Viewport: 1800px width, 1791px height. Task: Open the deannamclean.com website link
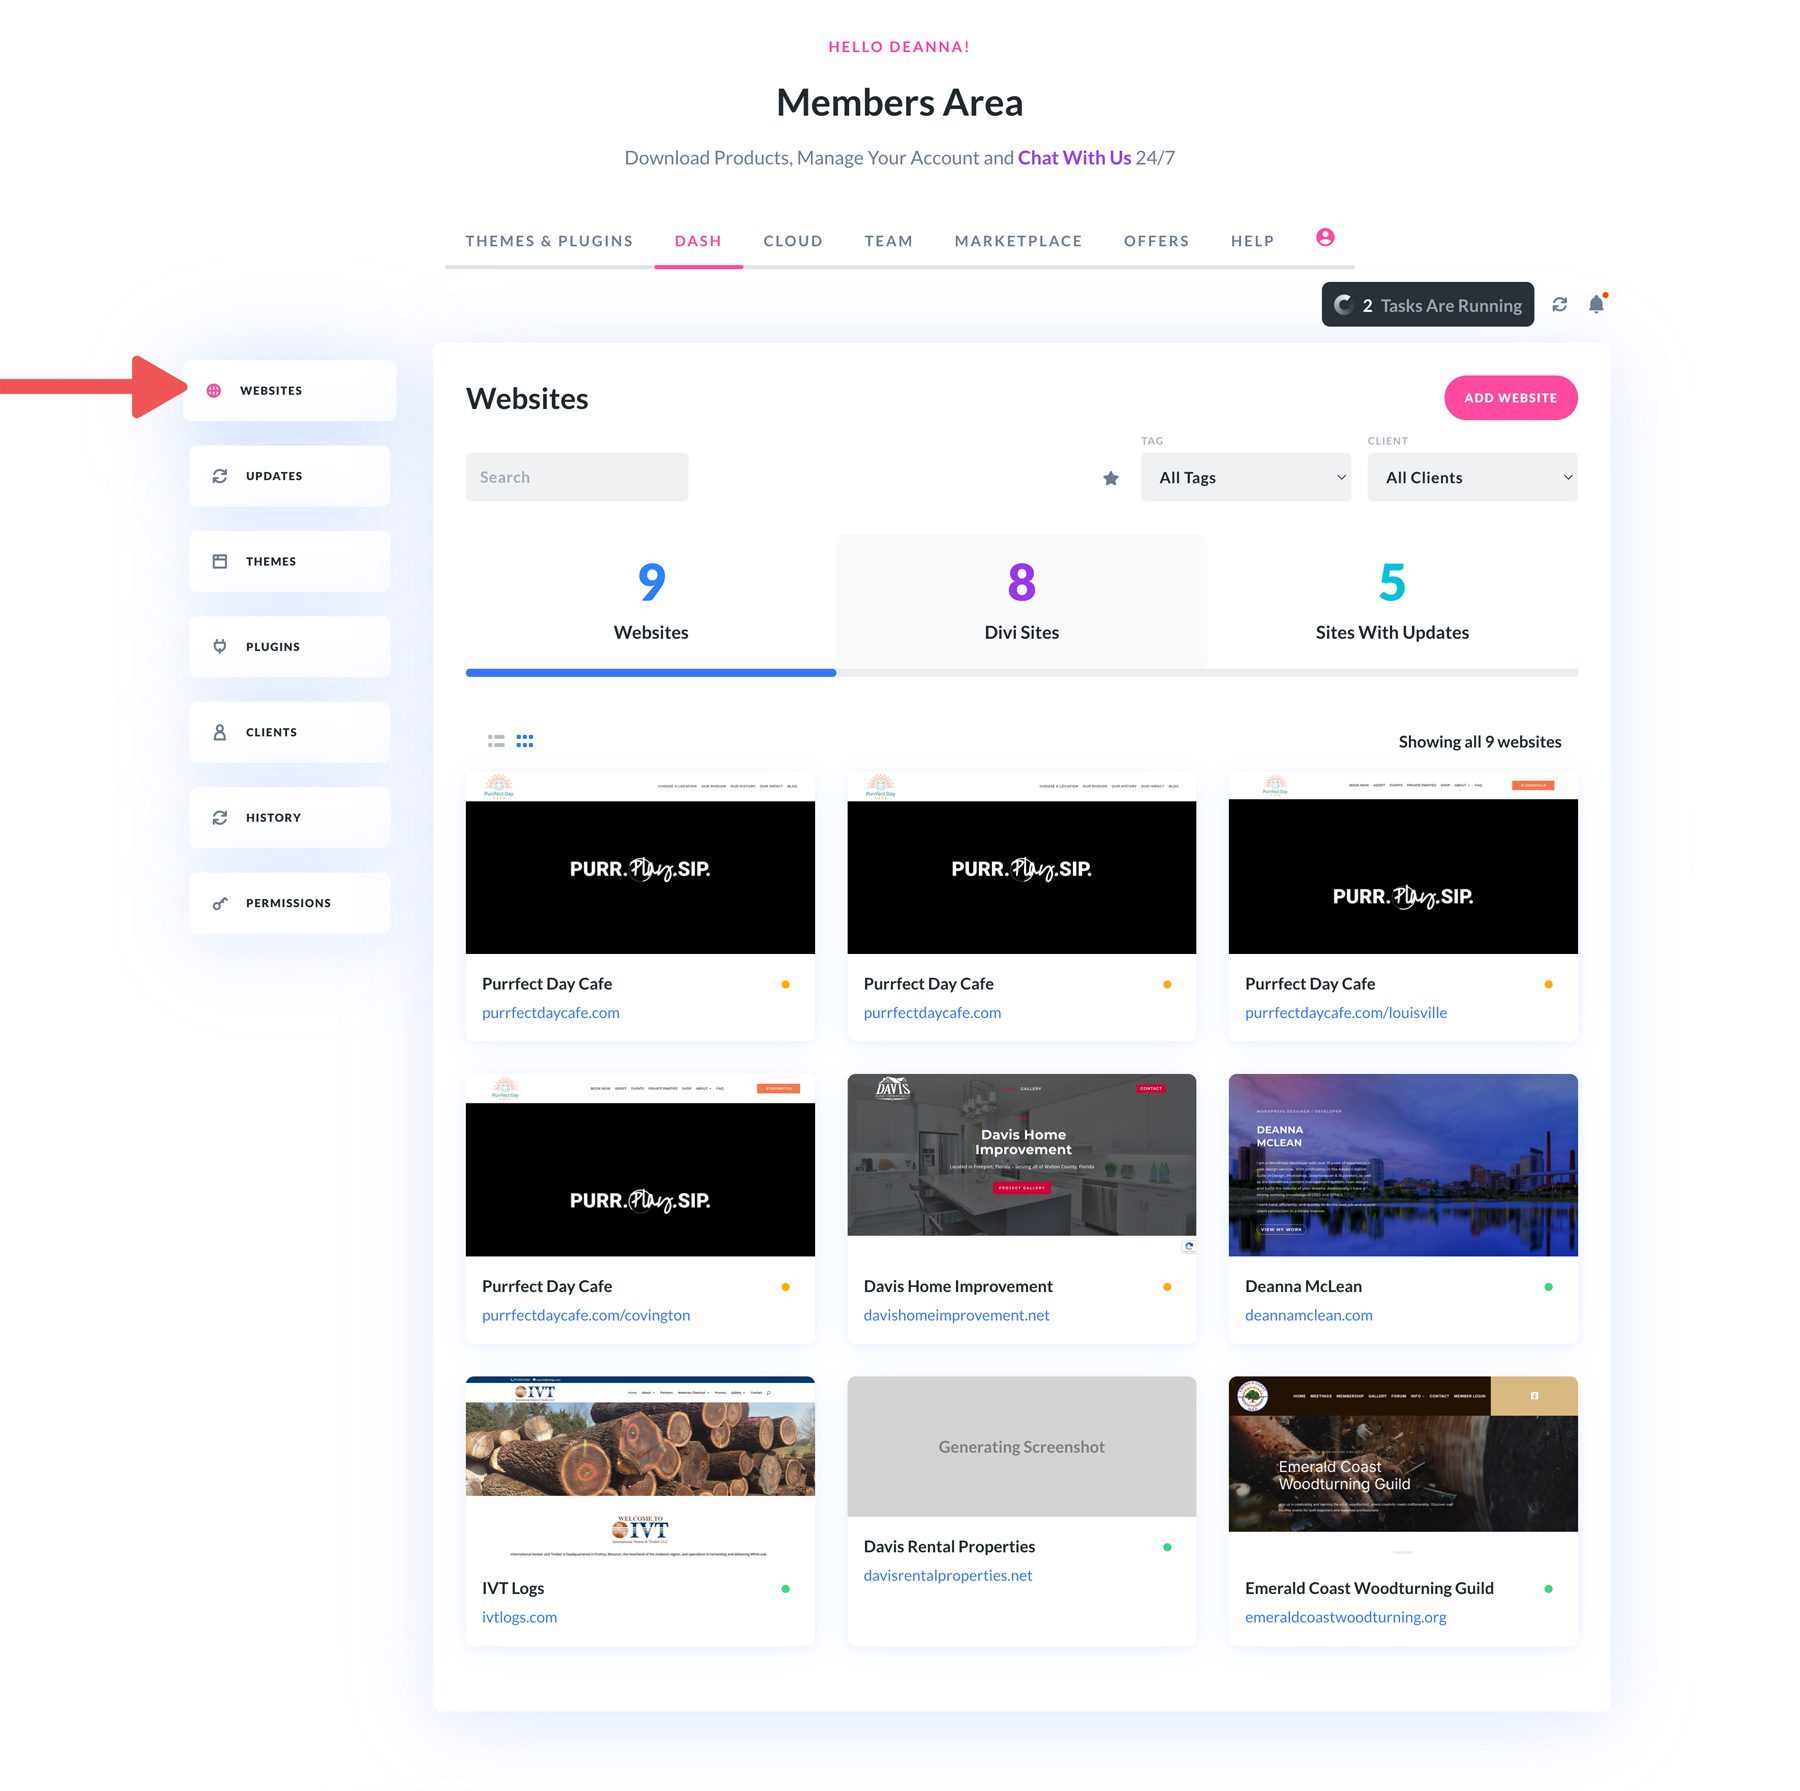(x=1308, y=1315)
